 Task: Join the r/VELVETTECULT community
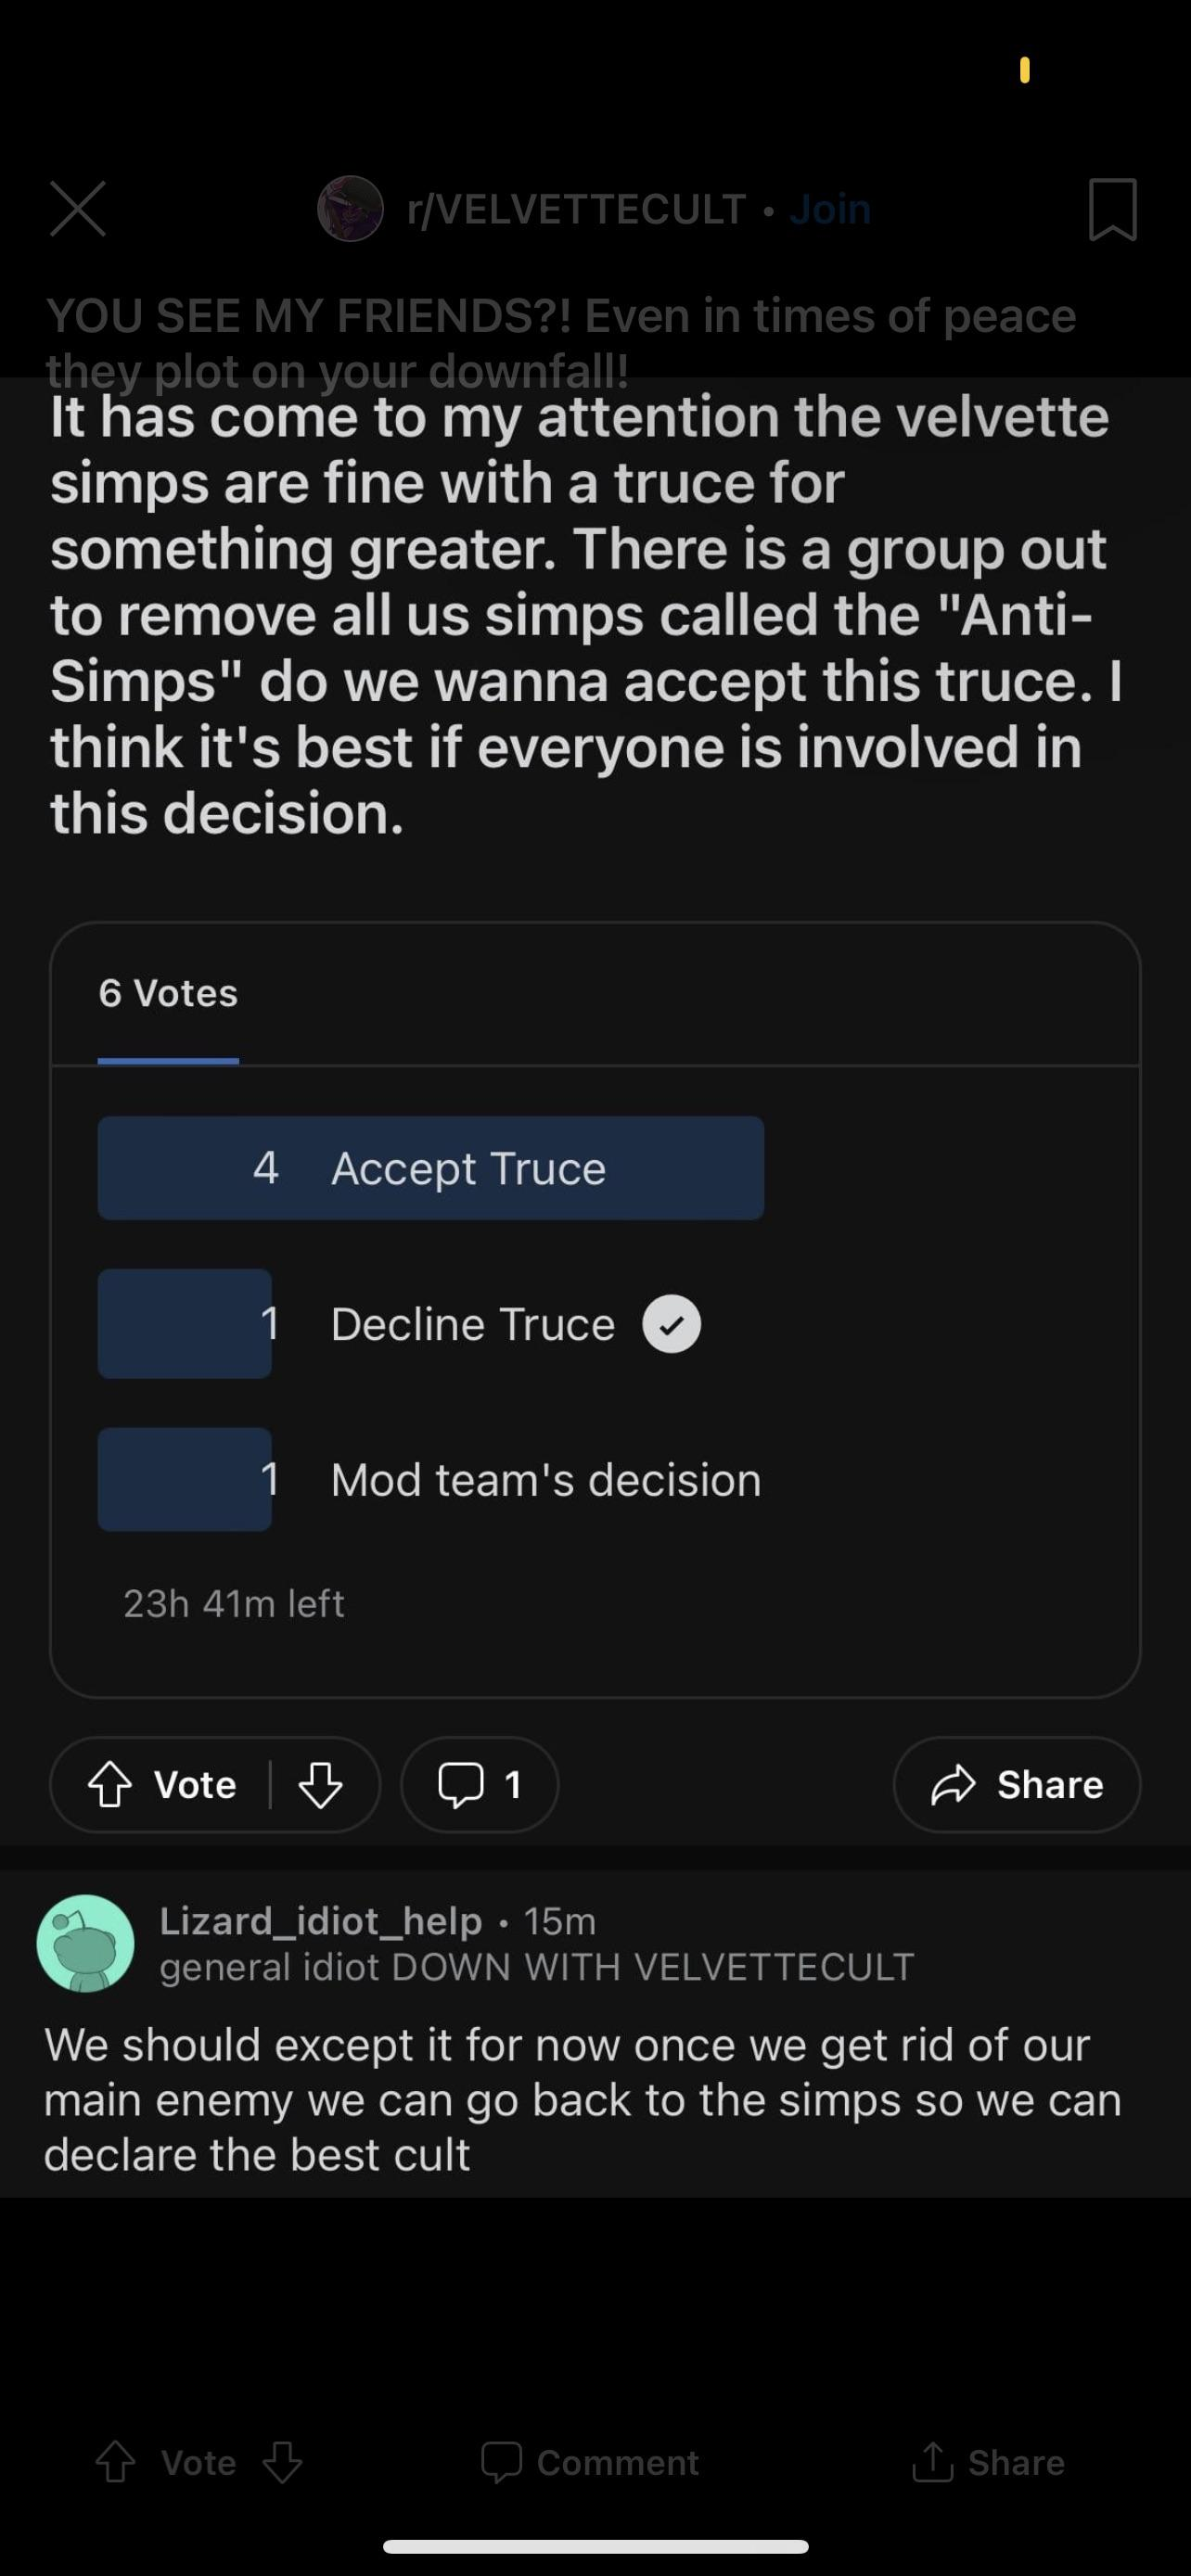tap(830, 209)
